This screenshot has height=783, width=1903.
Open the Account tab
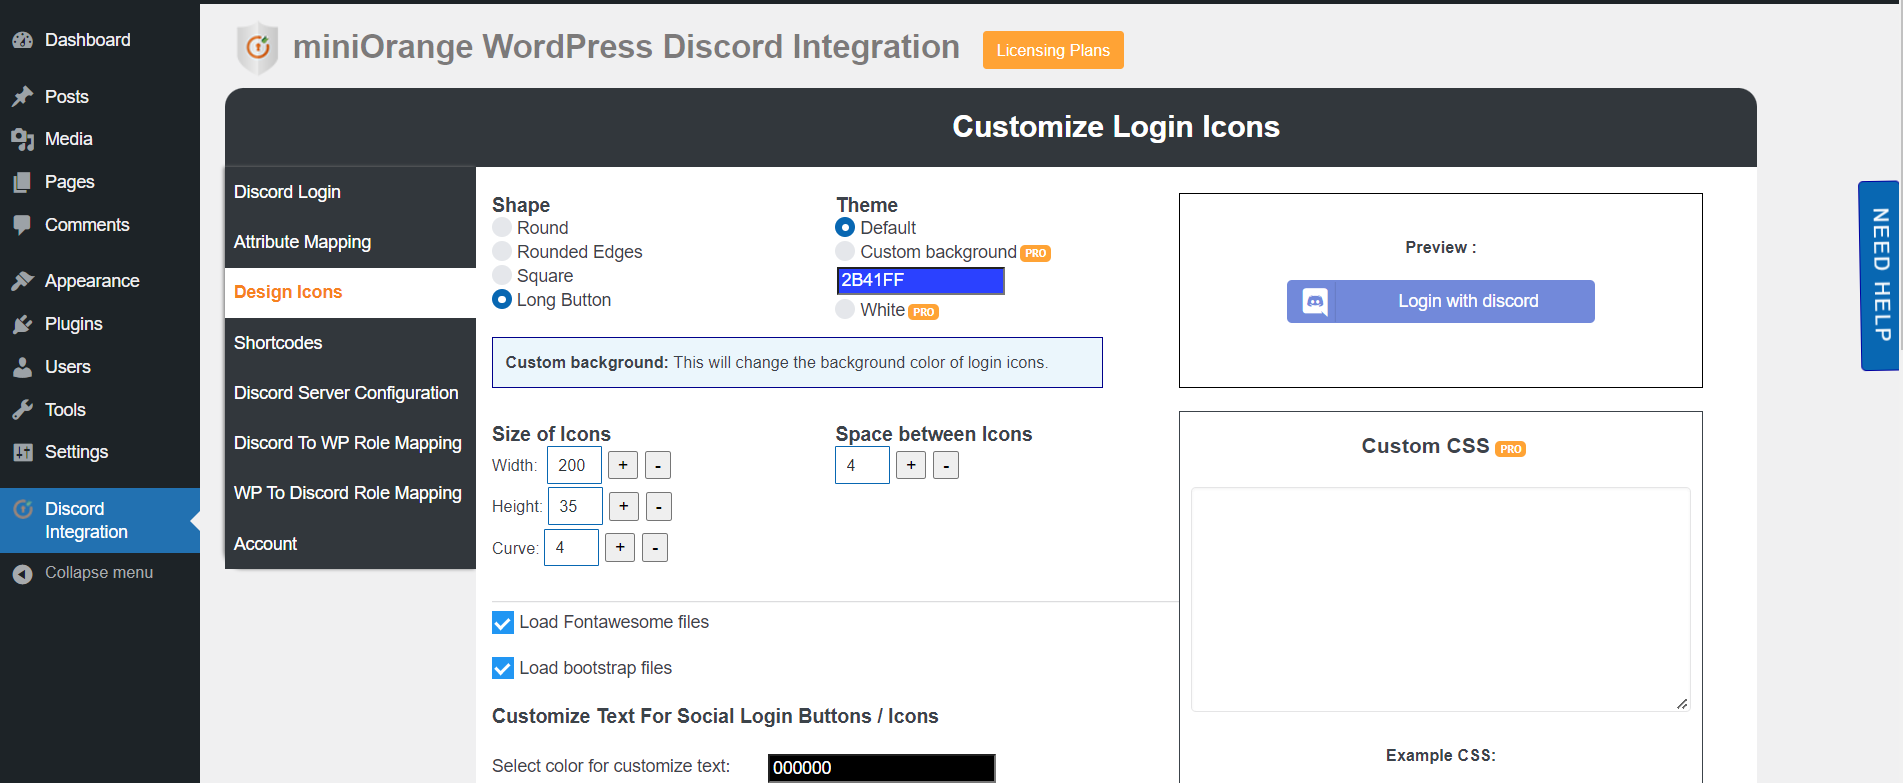pyautogui.click(x=350, y=544)
